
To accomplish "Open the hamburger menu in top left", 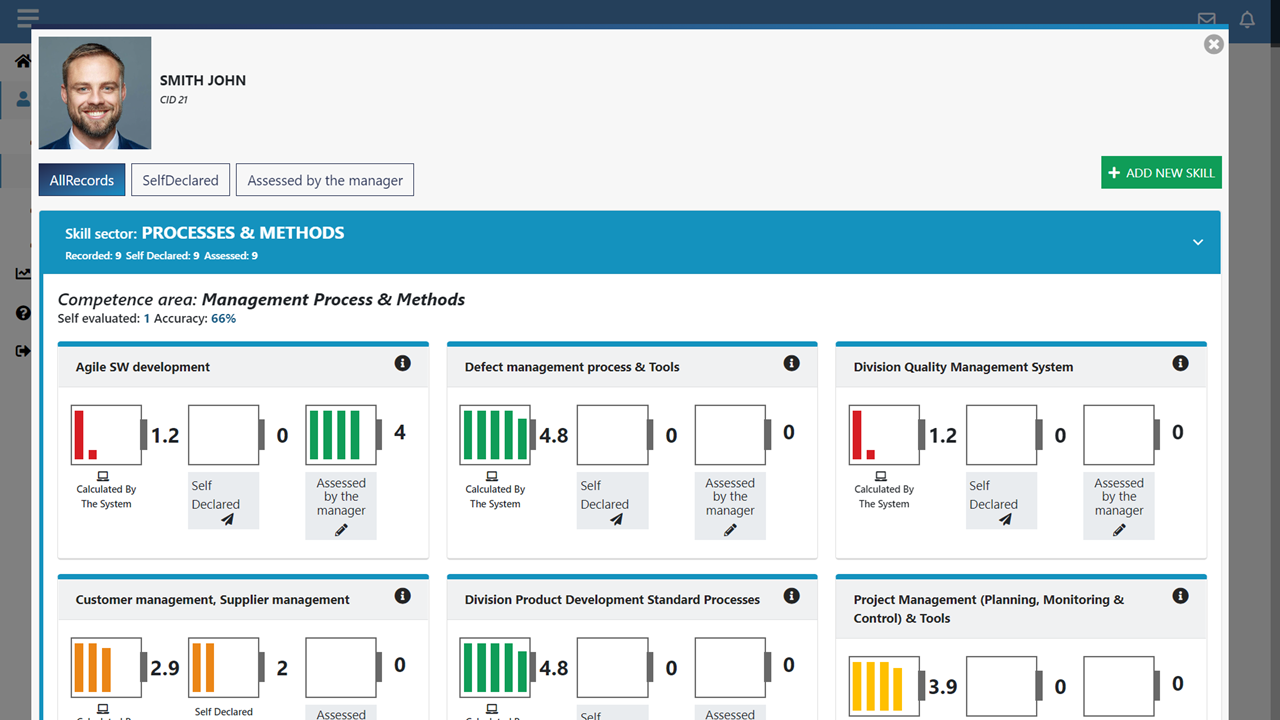I will point(28,18).
